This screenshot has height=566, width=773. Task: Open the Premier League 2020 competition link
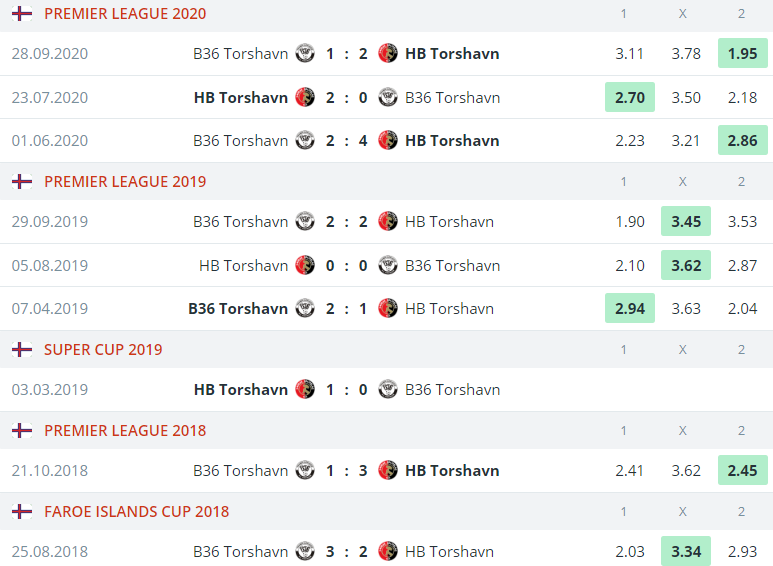pos(125,13)
